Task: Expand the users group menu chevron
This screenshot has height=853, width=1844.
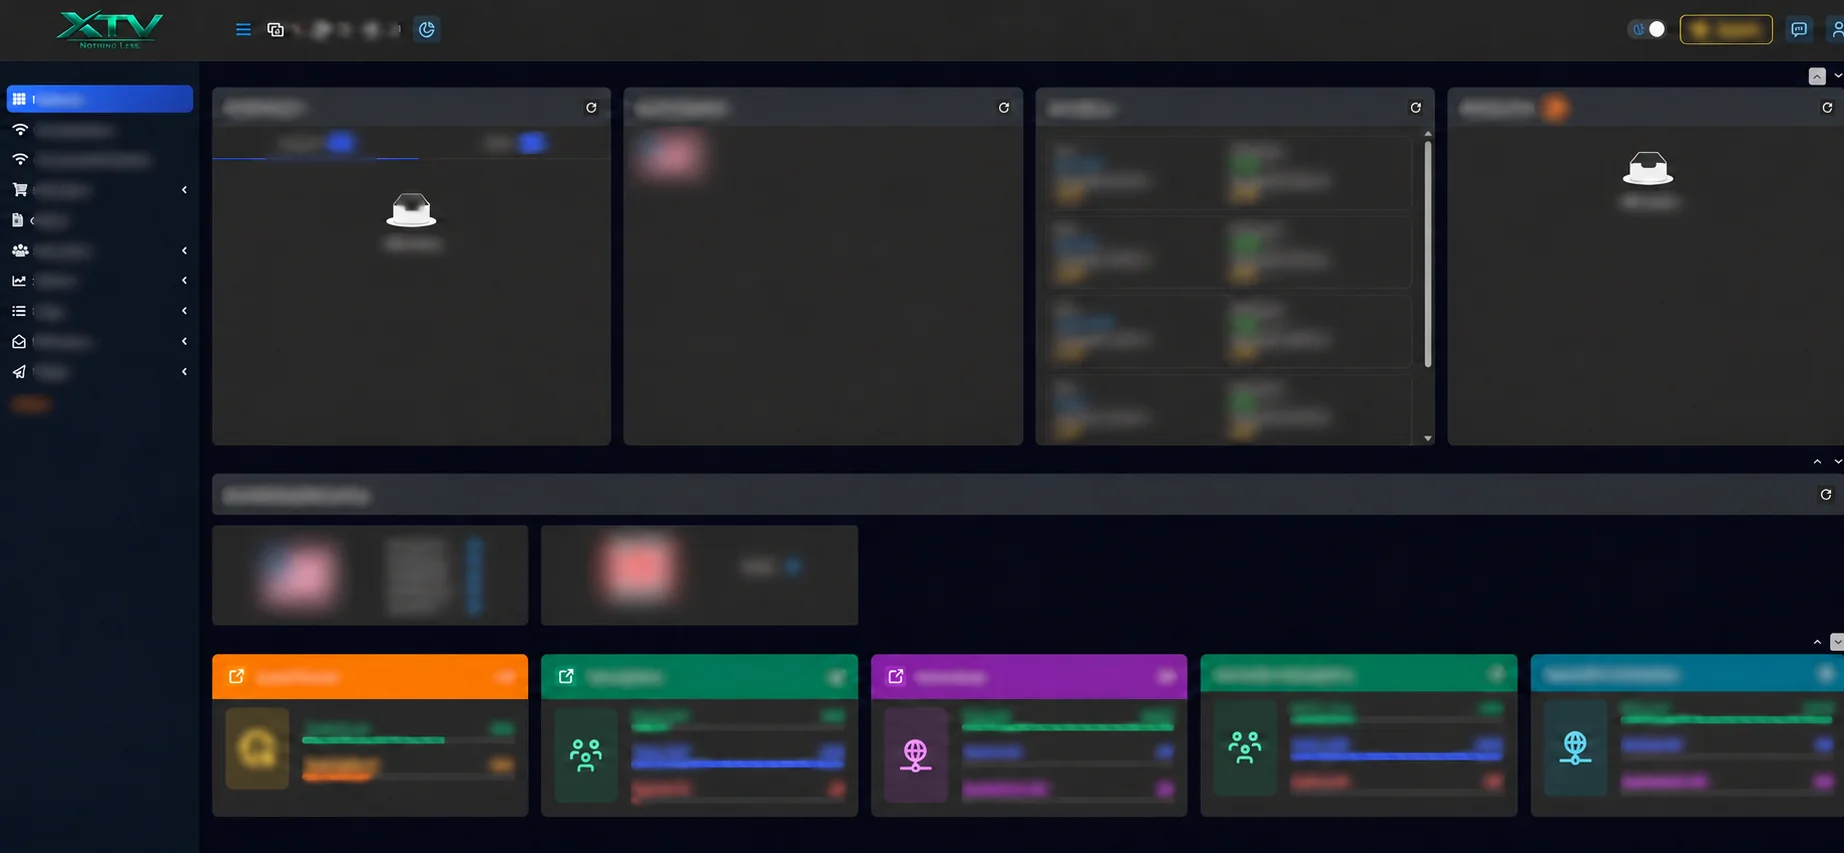Action: click(184, 251)
